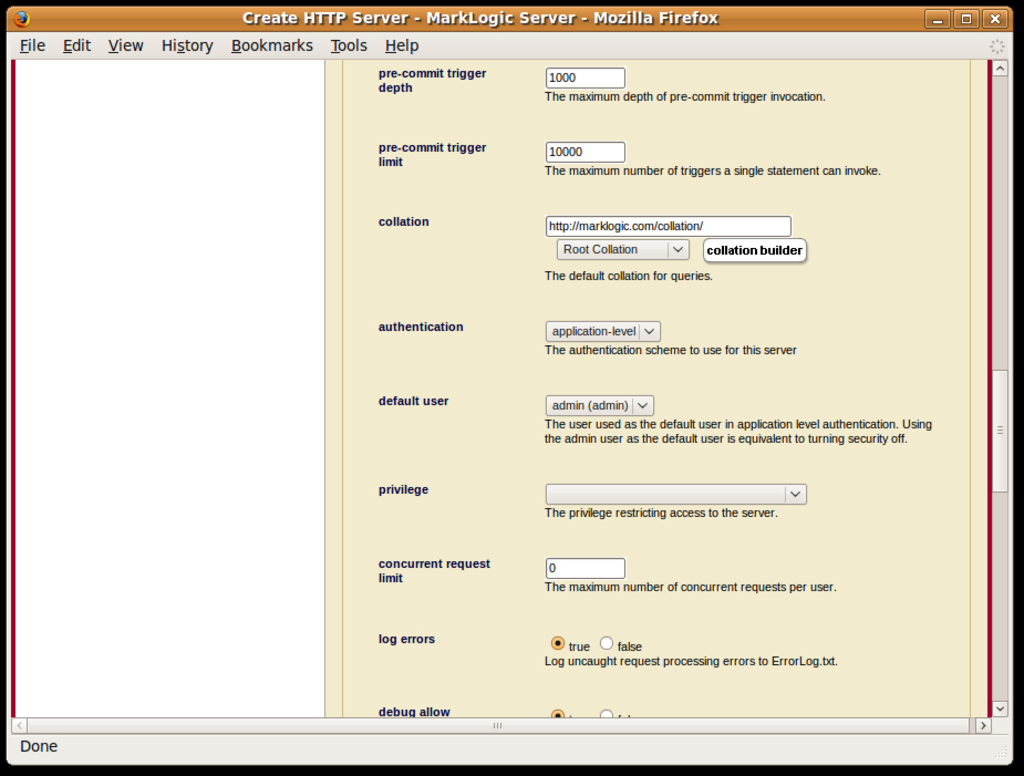Click vertical scrollbar up arrow
The width and height of the screenshot is (1024, 776).
click(1000, 69)
